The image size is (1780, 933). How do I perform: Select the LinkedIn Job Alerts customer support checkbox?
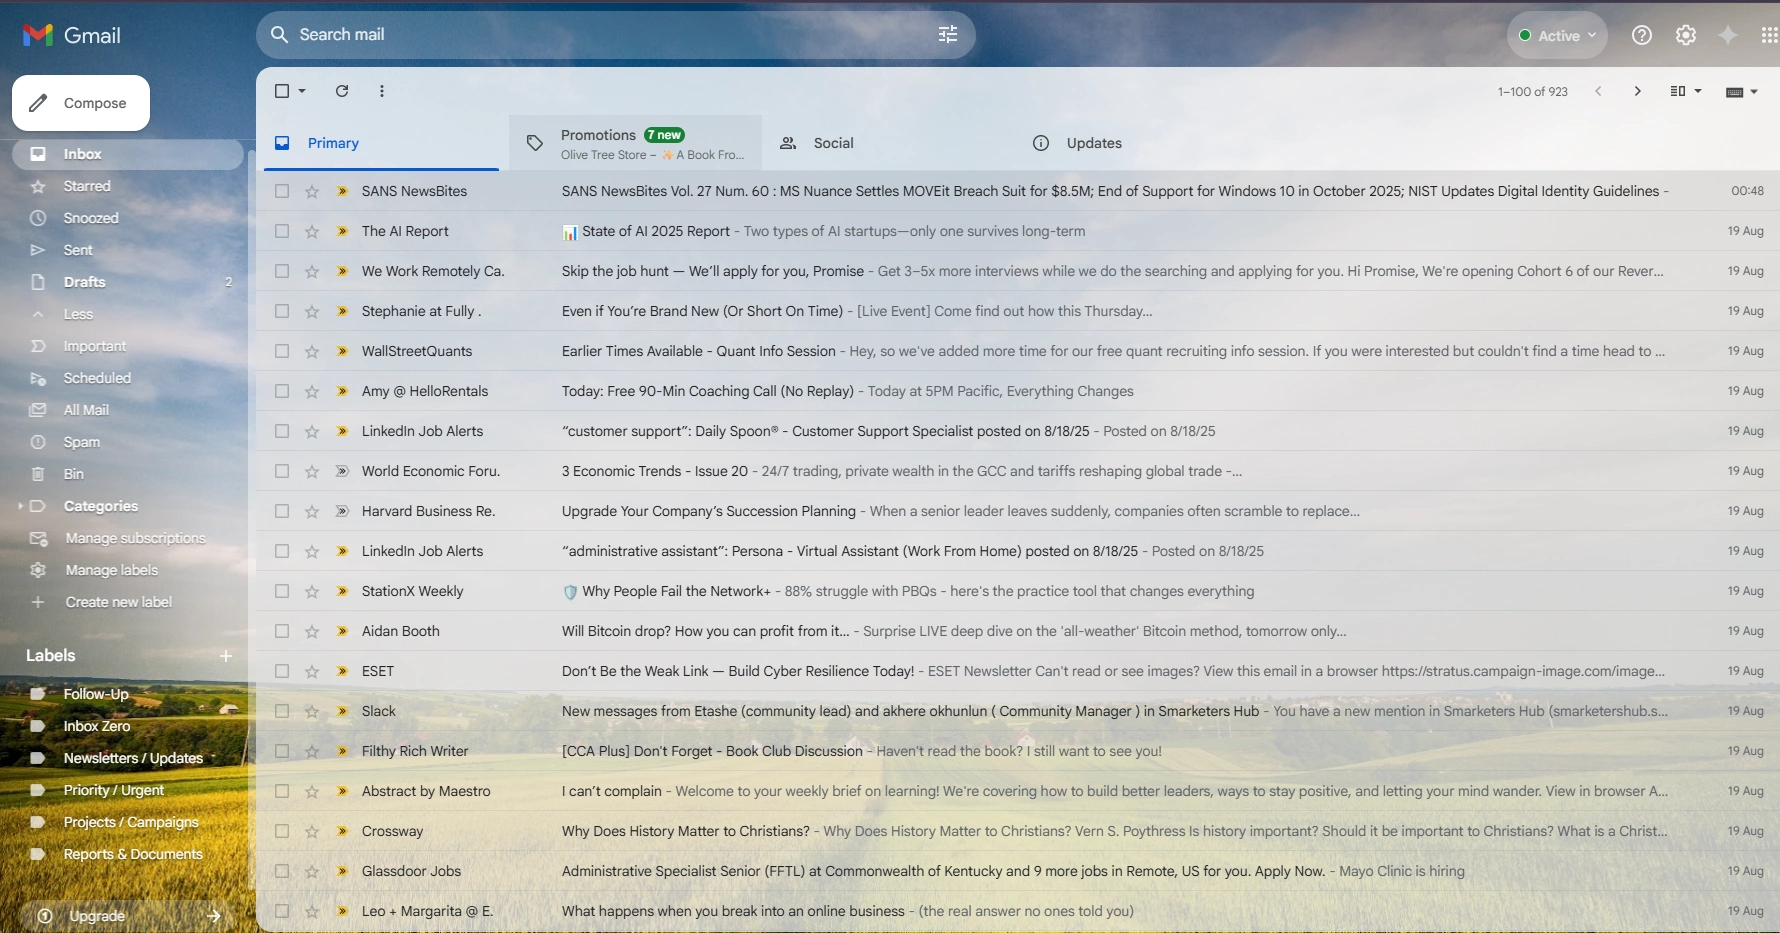coord(282,431)
